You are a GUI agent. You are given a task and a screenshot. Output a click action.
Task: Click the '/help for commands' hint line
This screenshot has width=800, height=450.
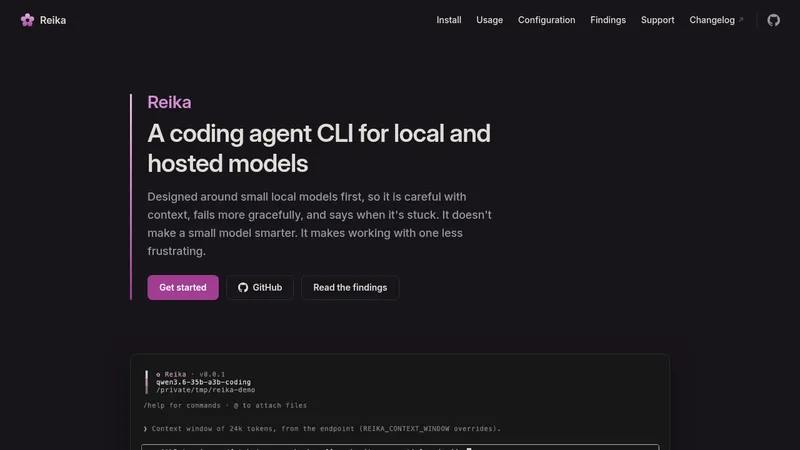pyautogui.click(x=225, y=406)
